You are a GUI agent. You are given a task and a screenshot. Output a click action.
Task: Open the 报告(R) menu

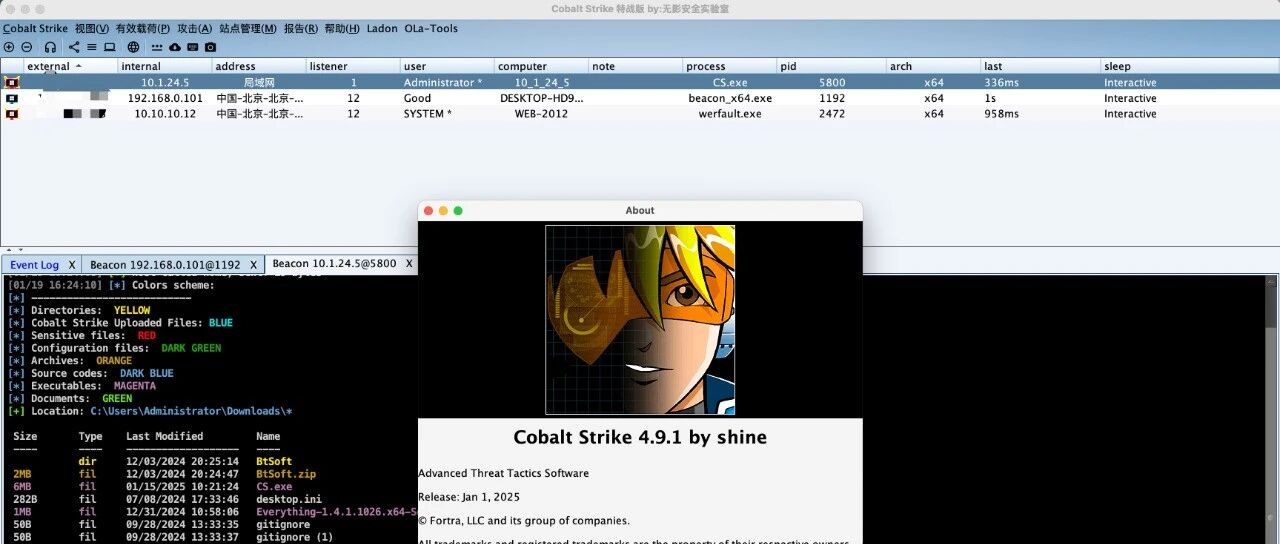point(301,28)
